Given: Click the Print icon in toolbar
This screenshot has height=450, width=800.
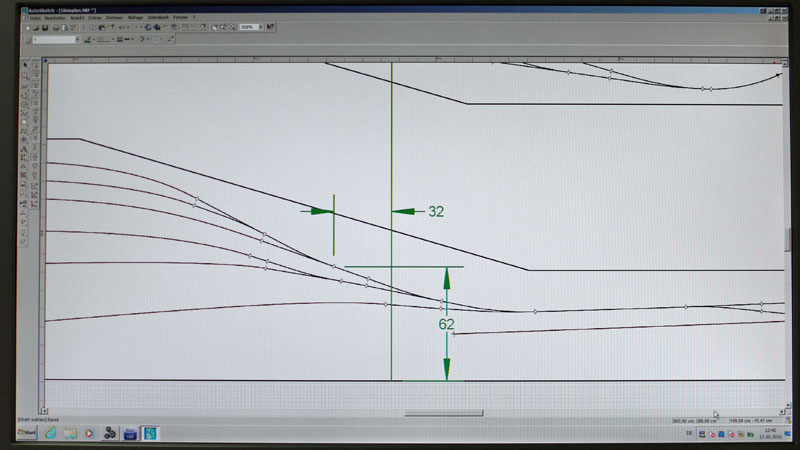Looking at the screenshot, I should point(58,27).
